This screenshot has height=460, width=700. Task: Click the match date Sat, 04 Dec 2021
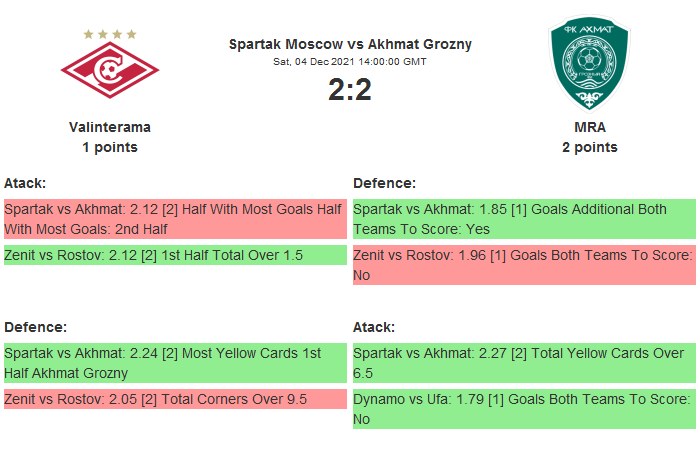(350, 62)
